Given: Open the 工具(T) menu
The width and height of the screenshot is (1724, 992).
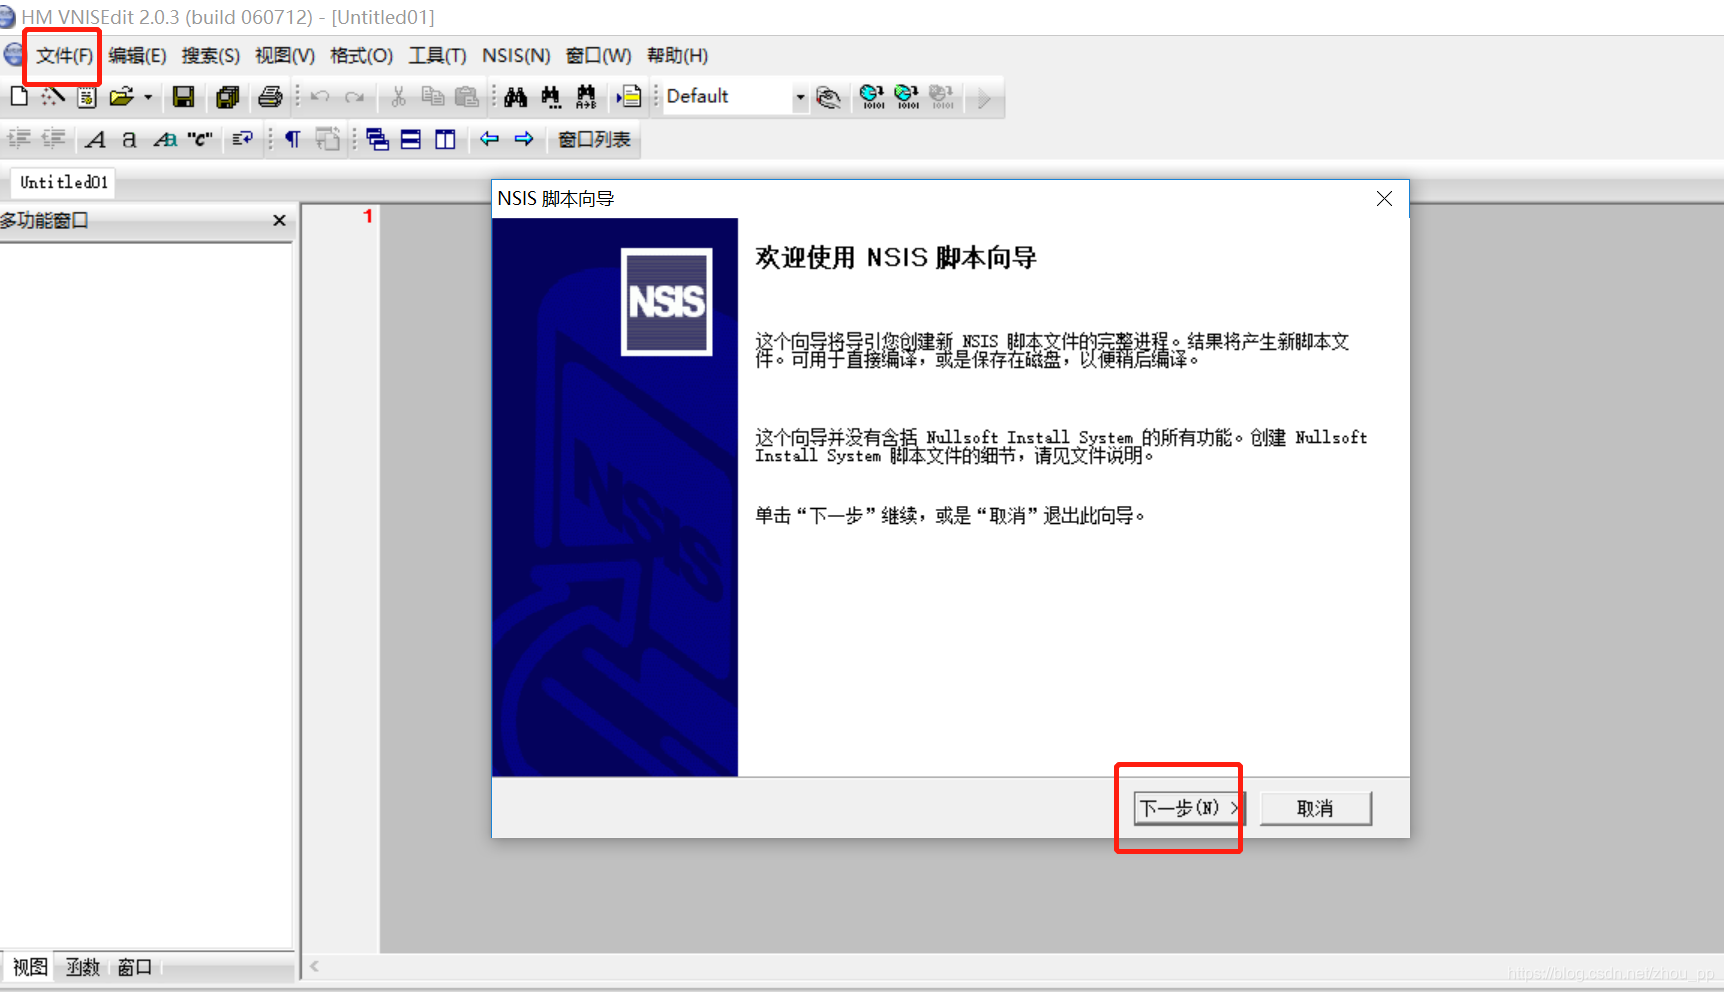Looking at the screenshot, I should coord(437,56).
